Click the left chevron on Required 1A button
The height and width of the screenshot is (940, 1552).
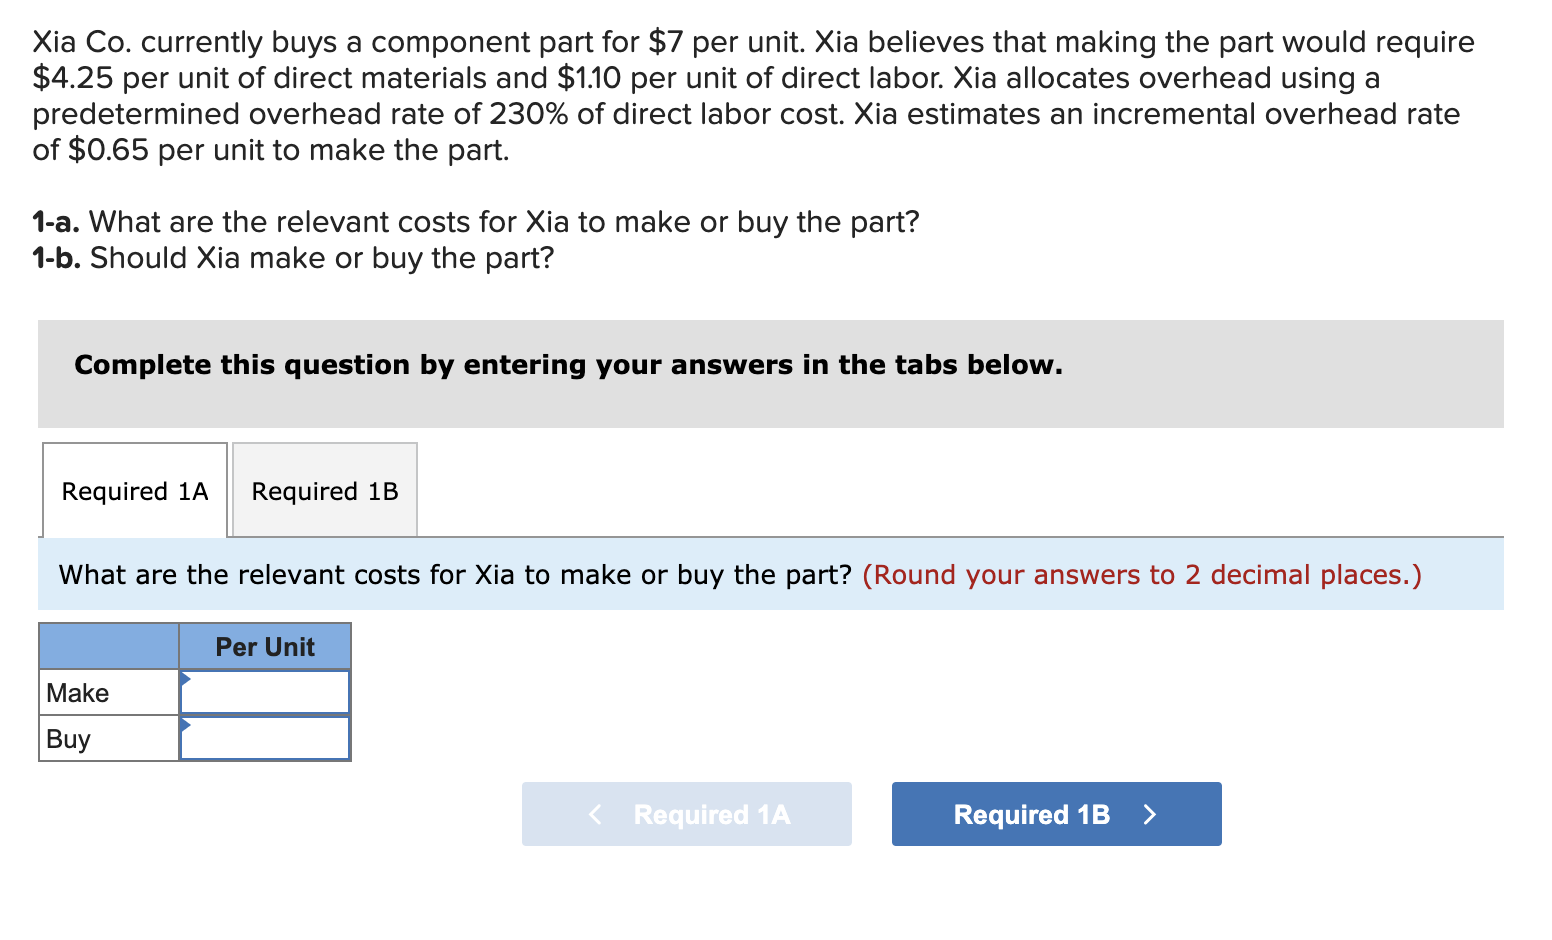pyautogui.click(x=594, y=814)
